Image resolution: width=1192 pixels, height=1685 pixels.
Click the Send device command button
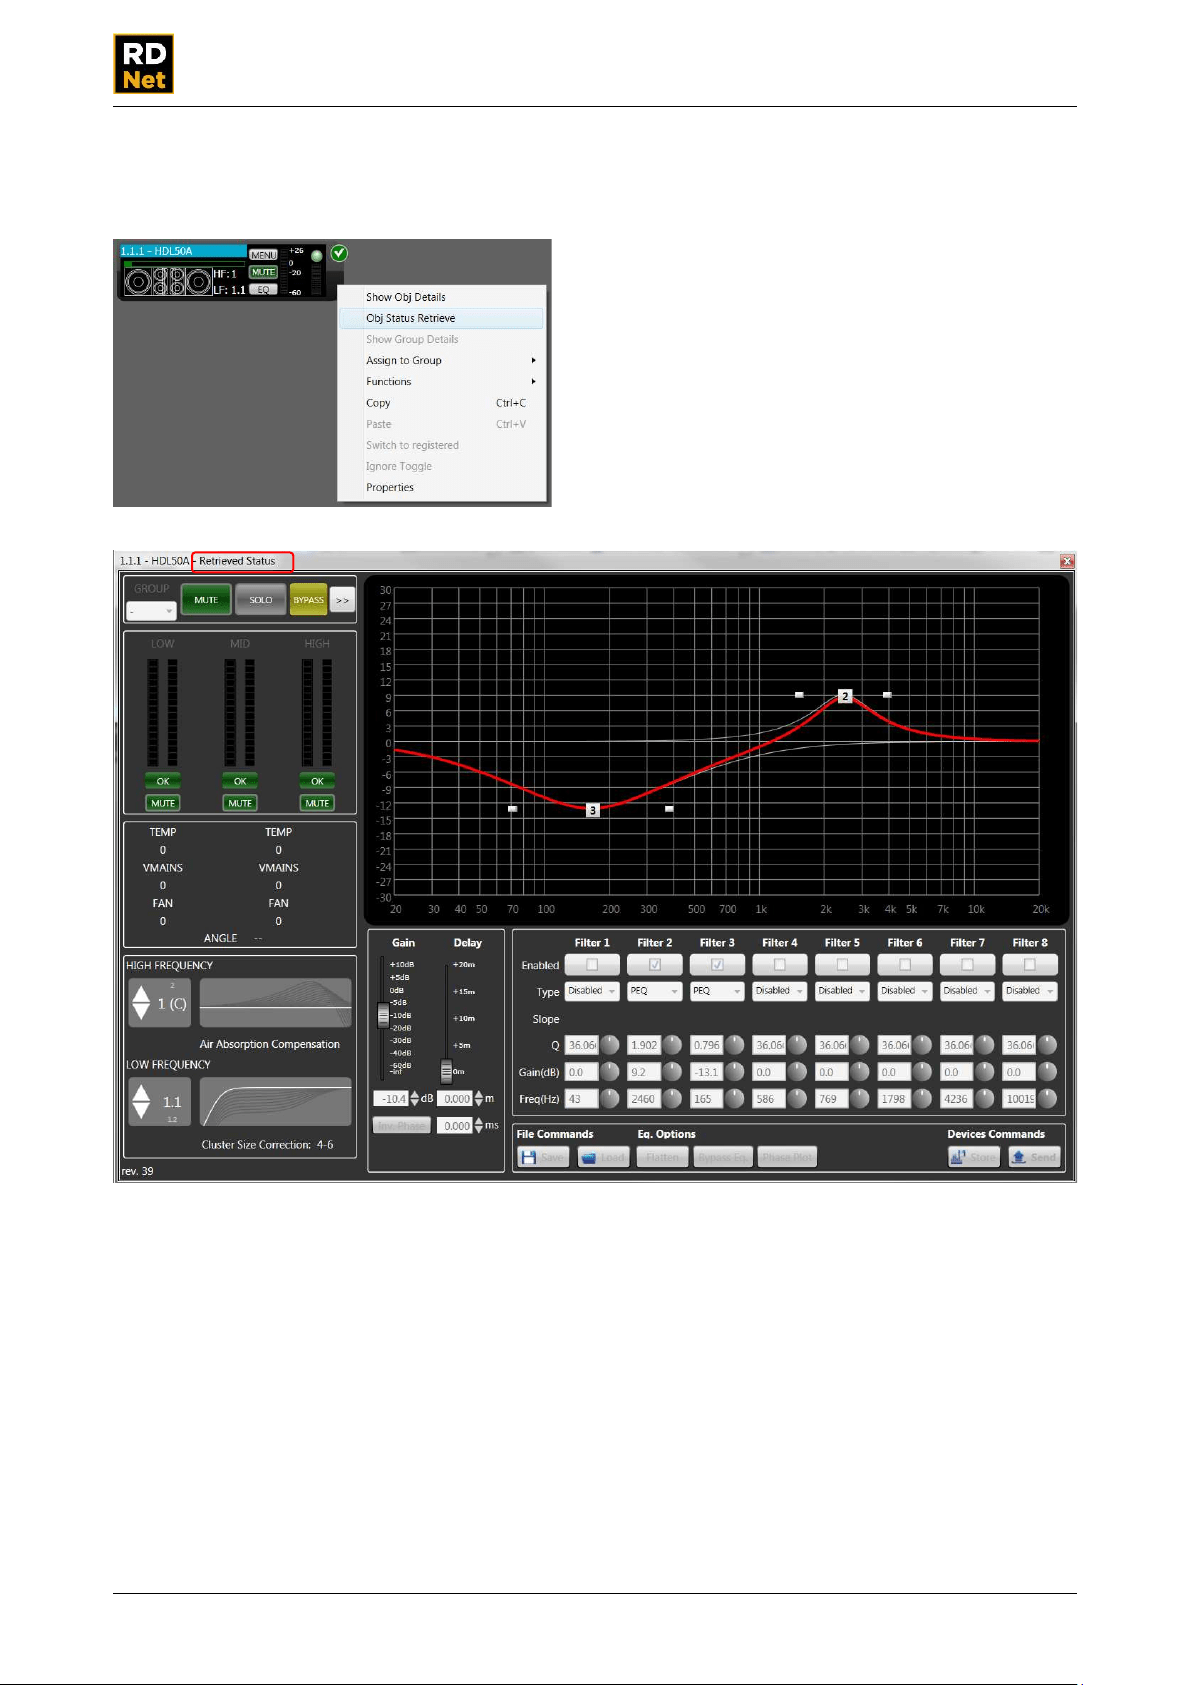1034,1157
